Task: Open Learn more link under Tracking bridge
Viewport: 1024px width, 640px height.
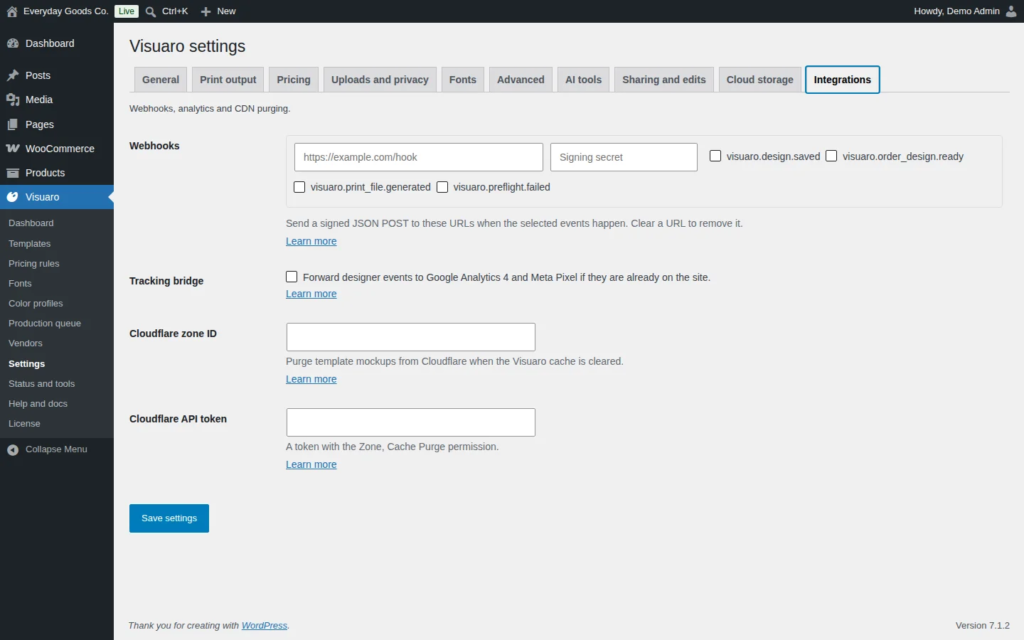Action: (x=311, y=294)
